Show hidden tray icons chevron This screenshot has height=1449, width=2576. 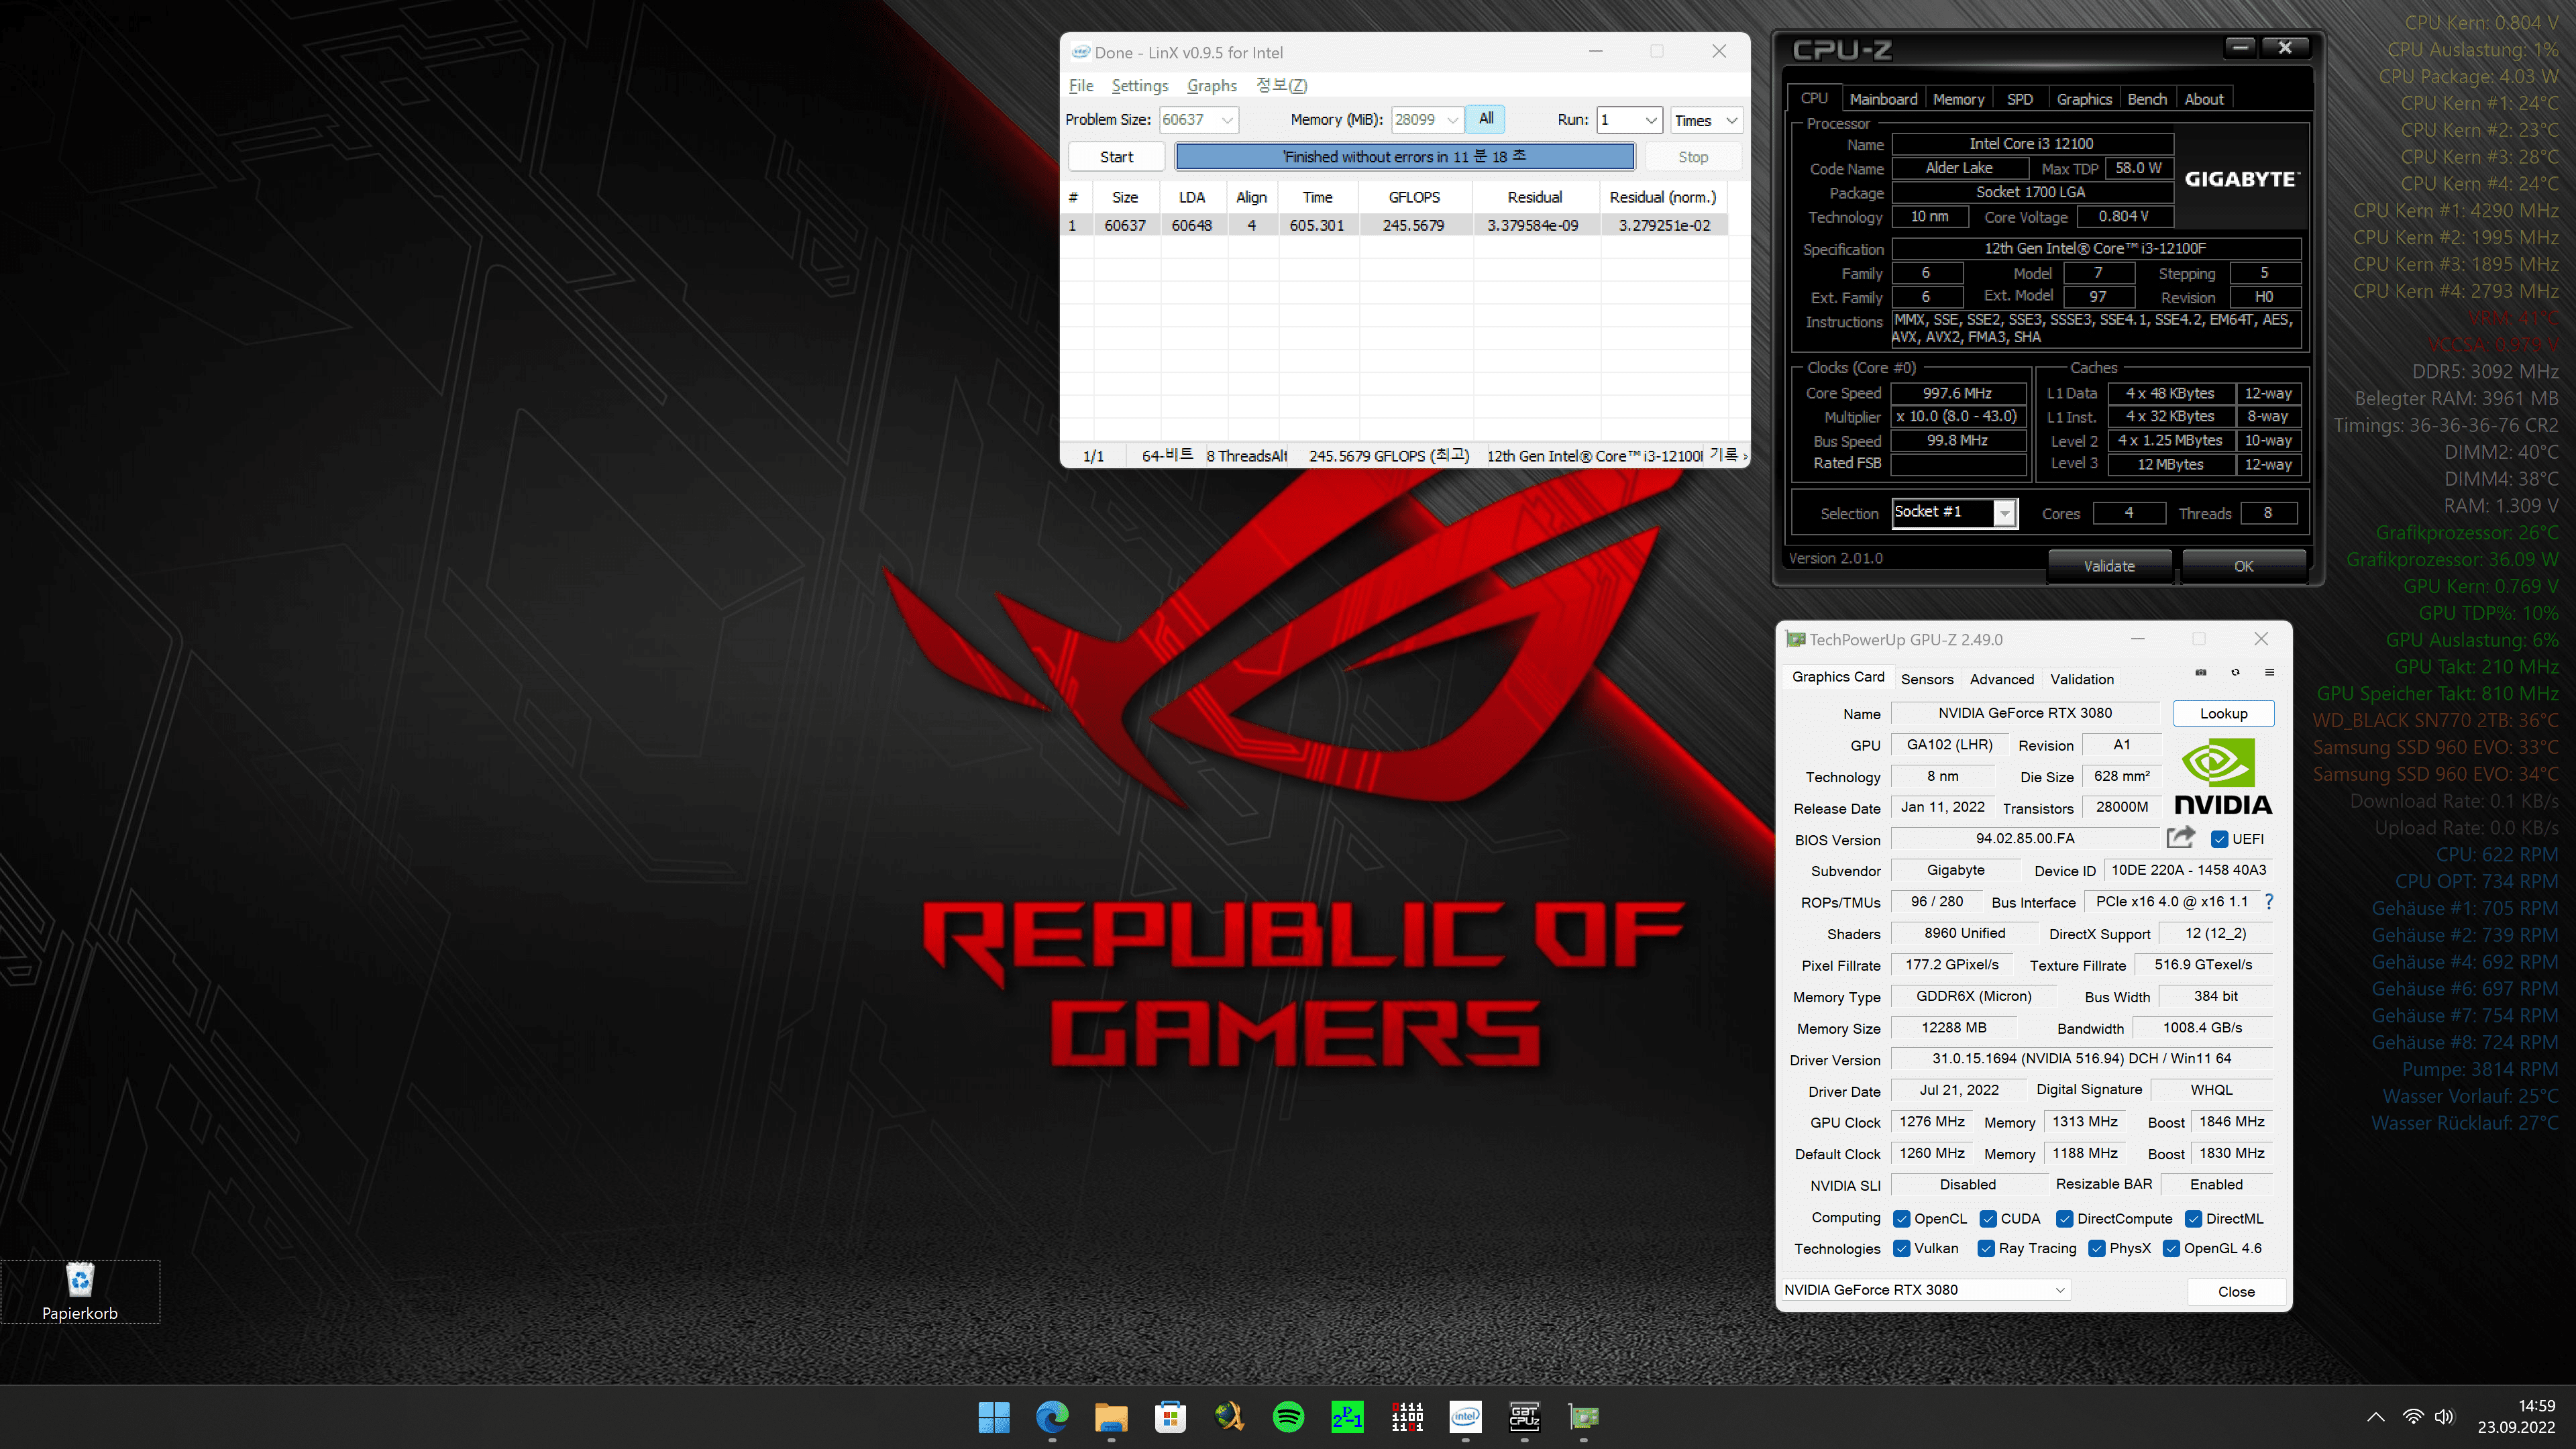(2376, 1417)
